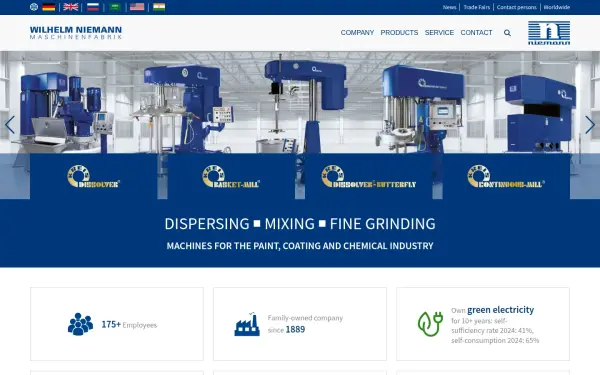Open the search magnifier icon
This screenshot has height=375, width=600.
[x=507, y=33]
